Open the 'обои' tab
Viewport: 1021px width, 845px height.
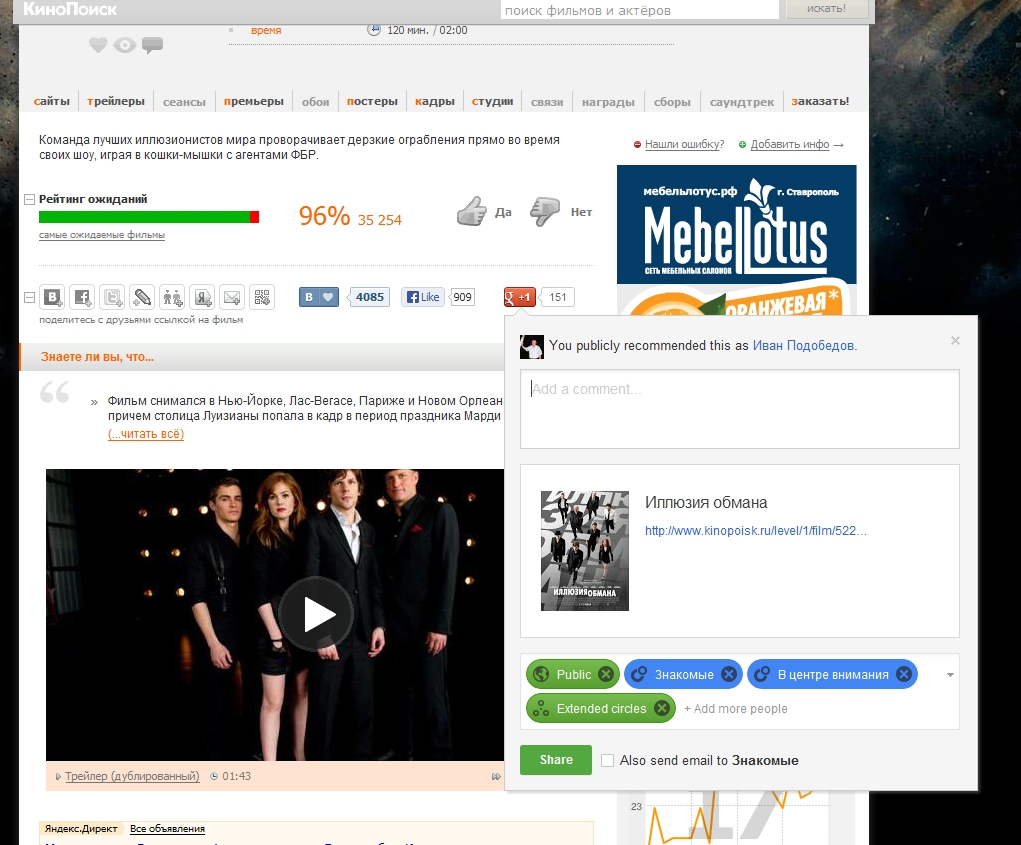point(316,102)
